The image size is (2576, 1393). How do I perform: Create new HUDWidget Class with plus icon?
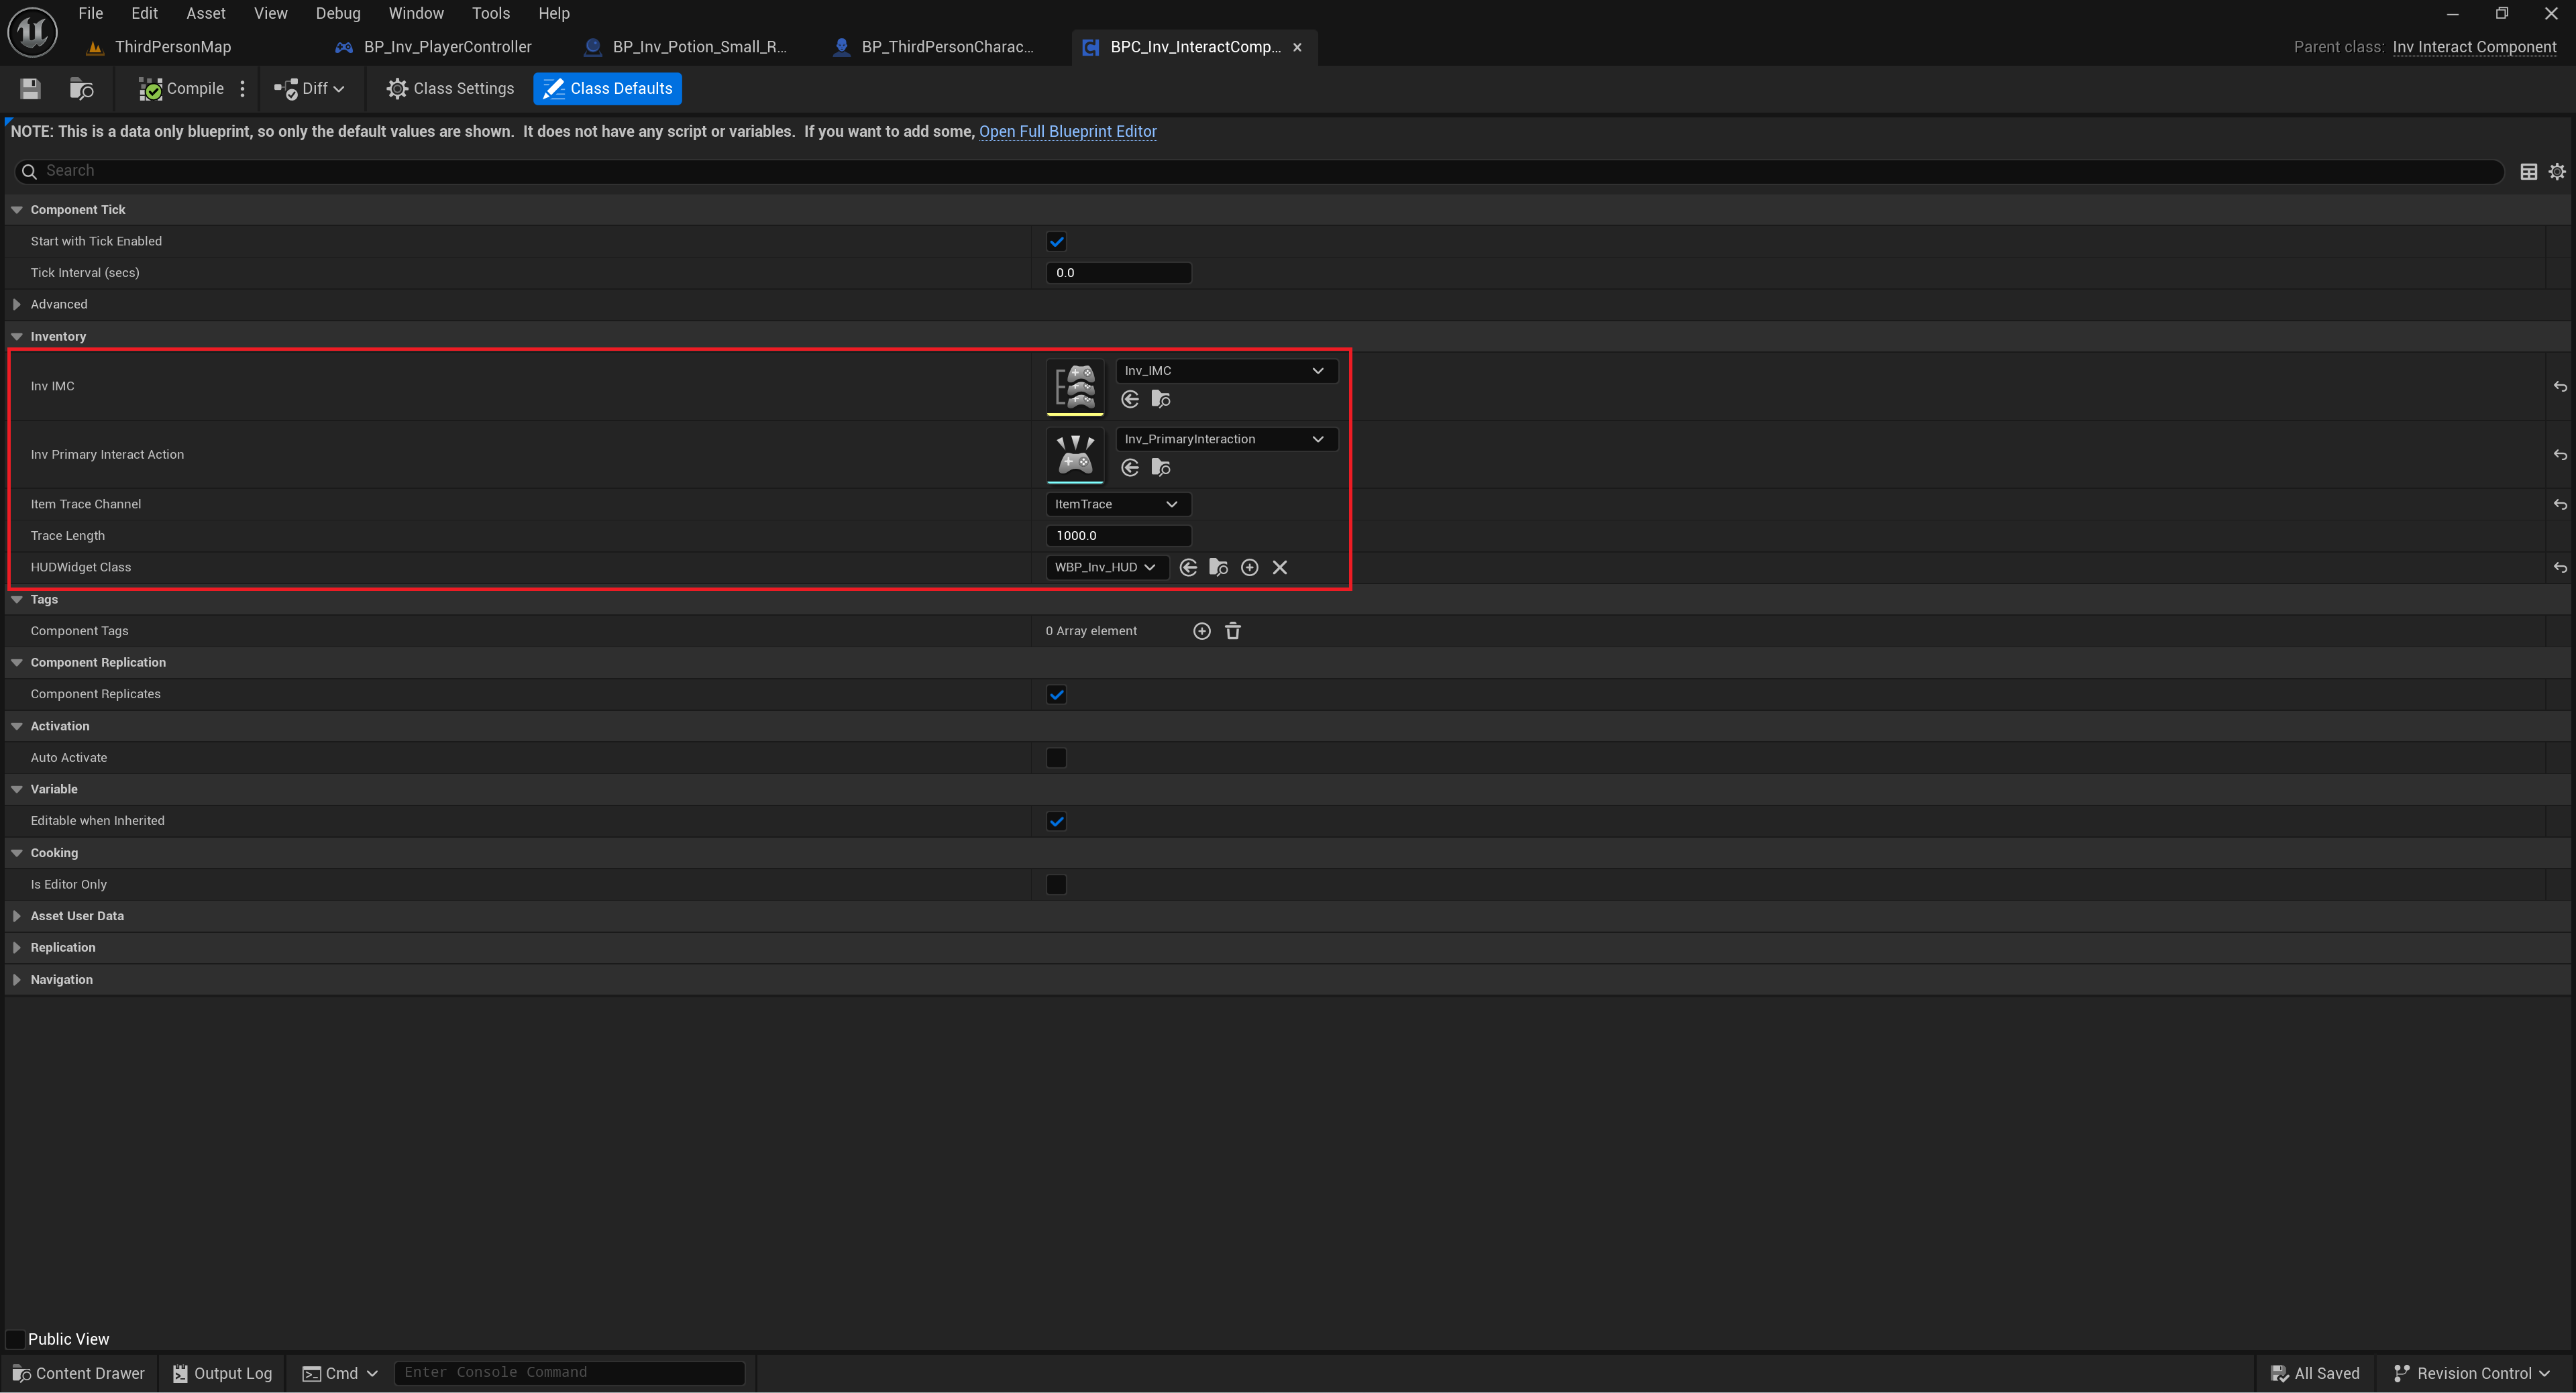pos(1249,567)
